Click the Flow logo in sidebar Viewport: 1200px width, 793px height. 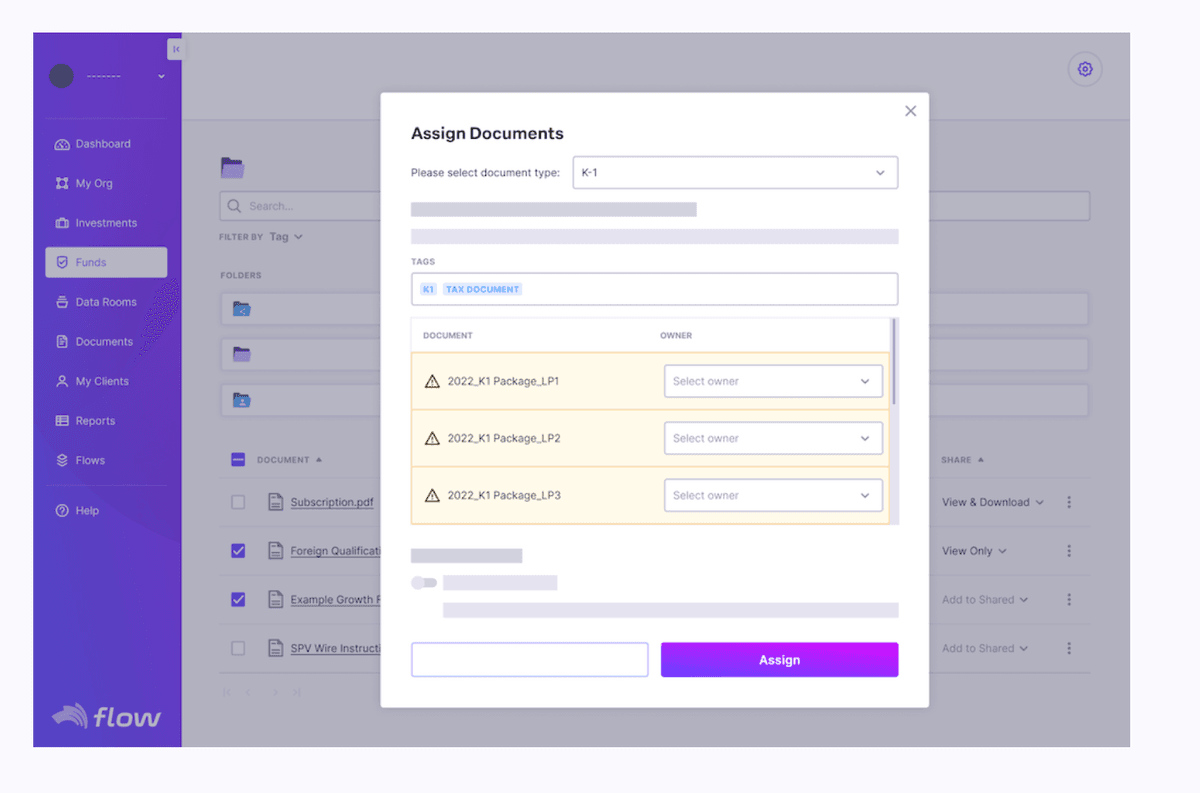(x=107, y=716)
